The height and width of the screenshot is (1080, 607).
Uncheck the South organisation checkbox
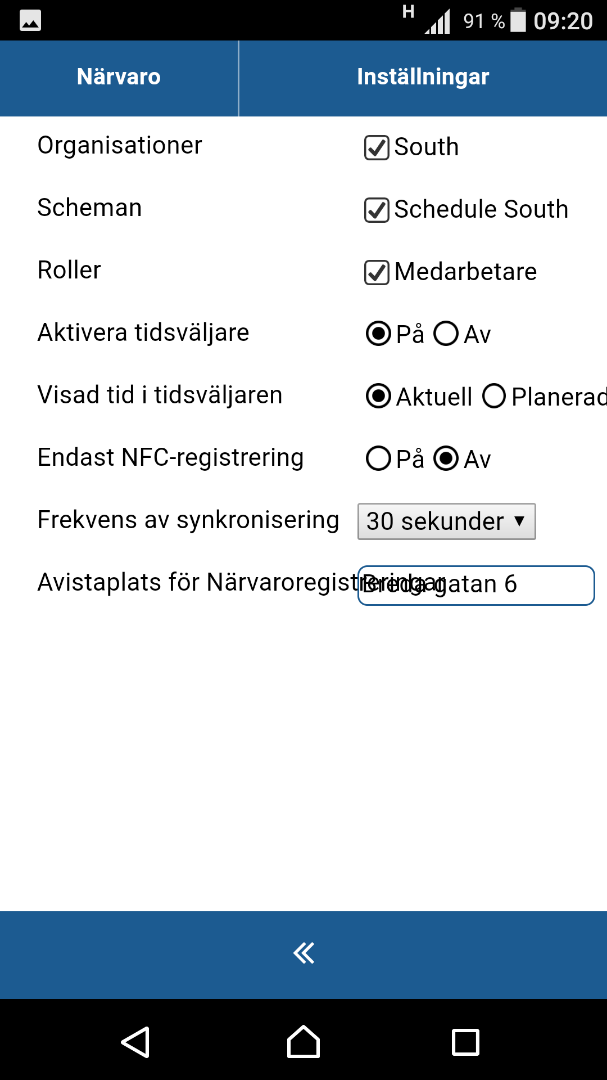376,147
